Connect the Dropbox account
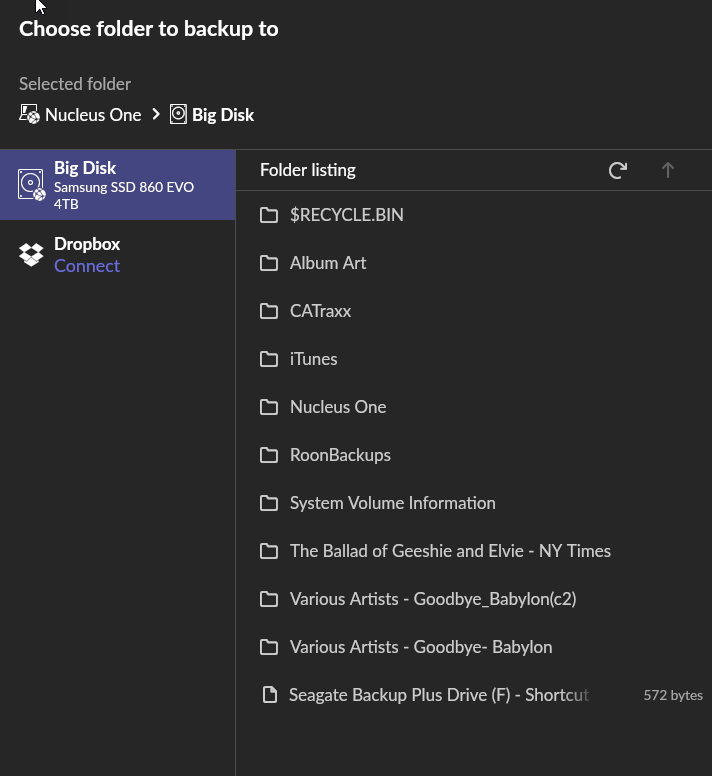The width and height of the screenshot is (712, 776). [87, 266]
